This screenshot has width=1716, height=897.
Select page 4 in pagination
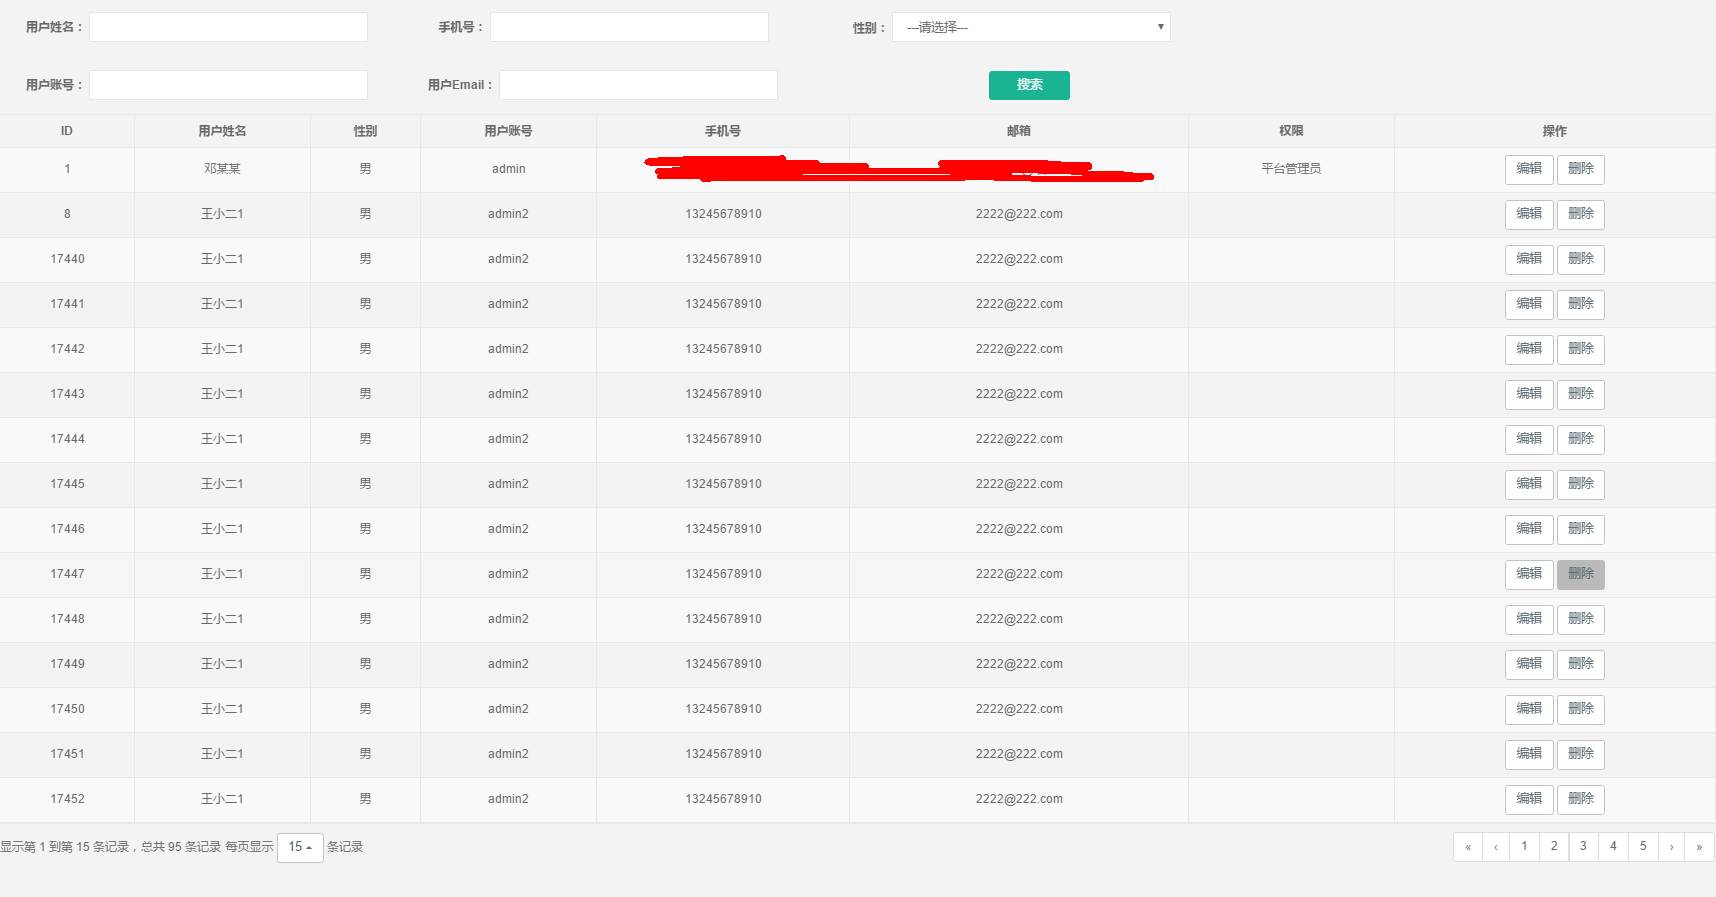[x=1613, y=846]
